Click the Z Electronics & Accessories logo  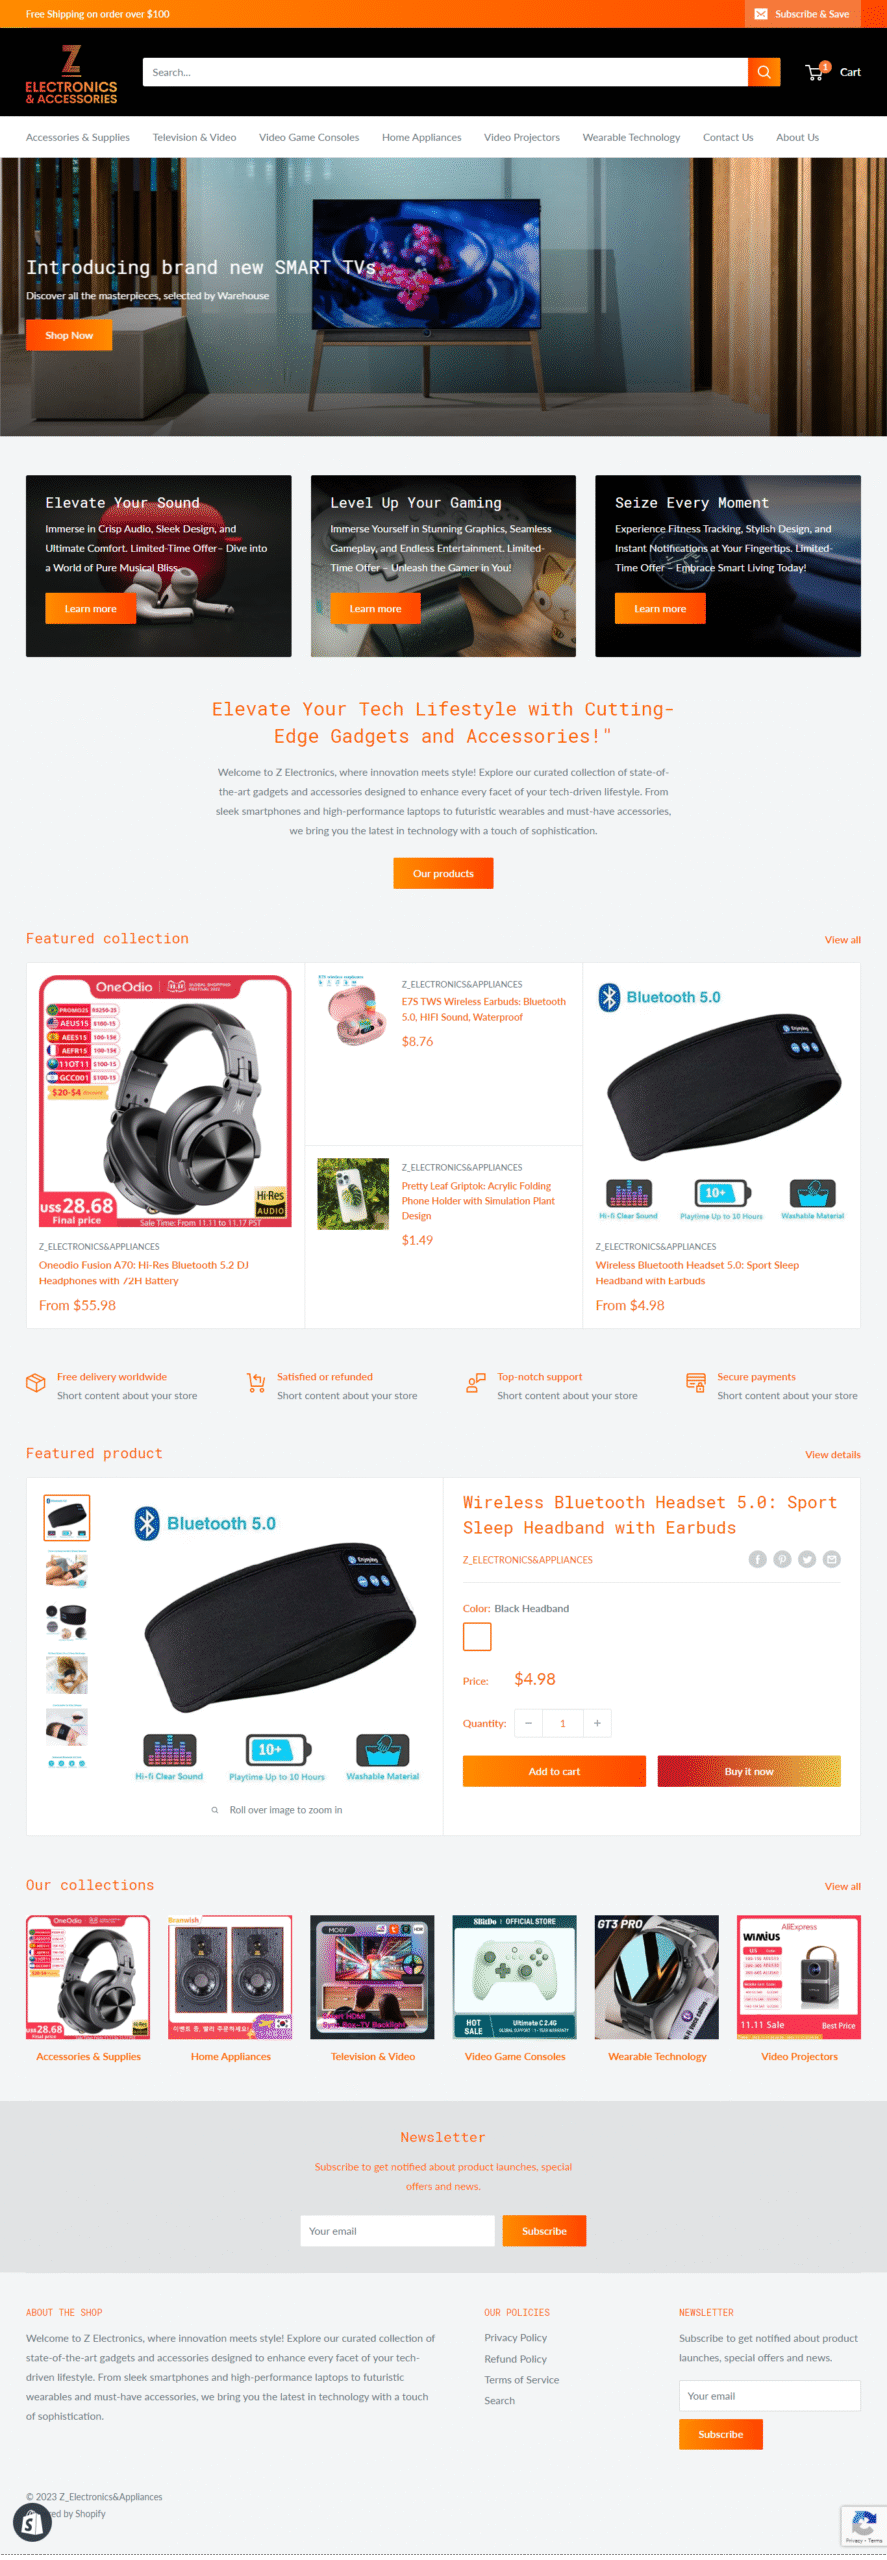[x=71, y=75]
